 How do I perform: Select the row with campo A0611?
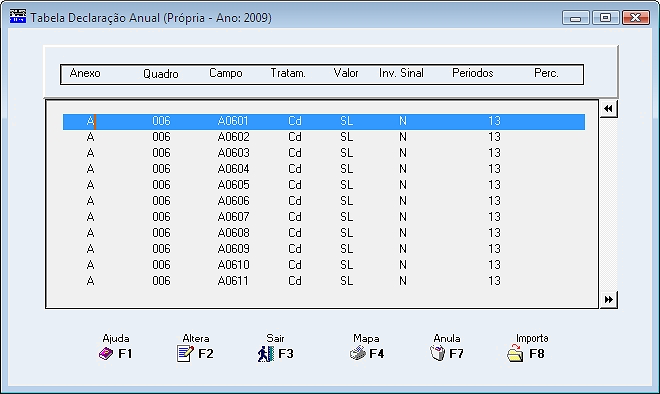click(x=324, y=281)
